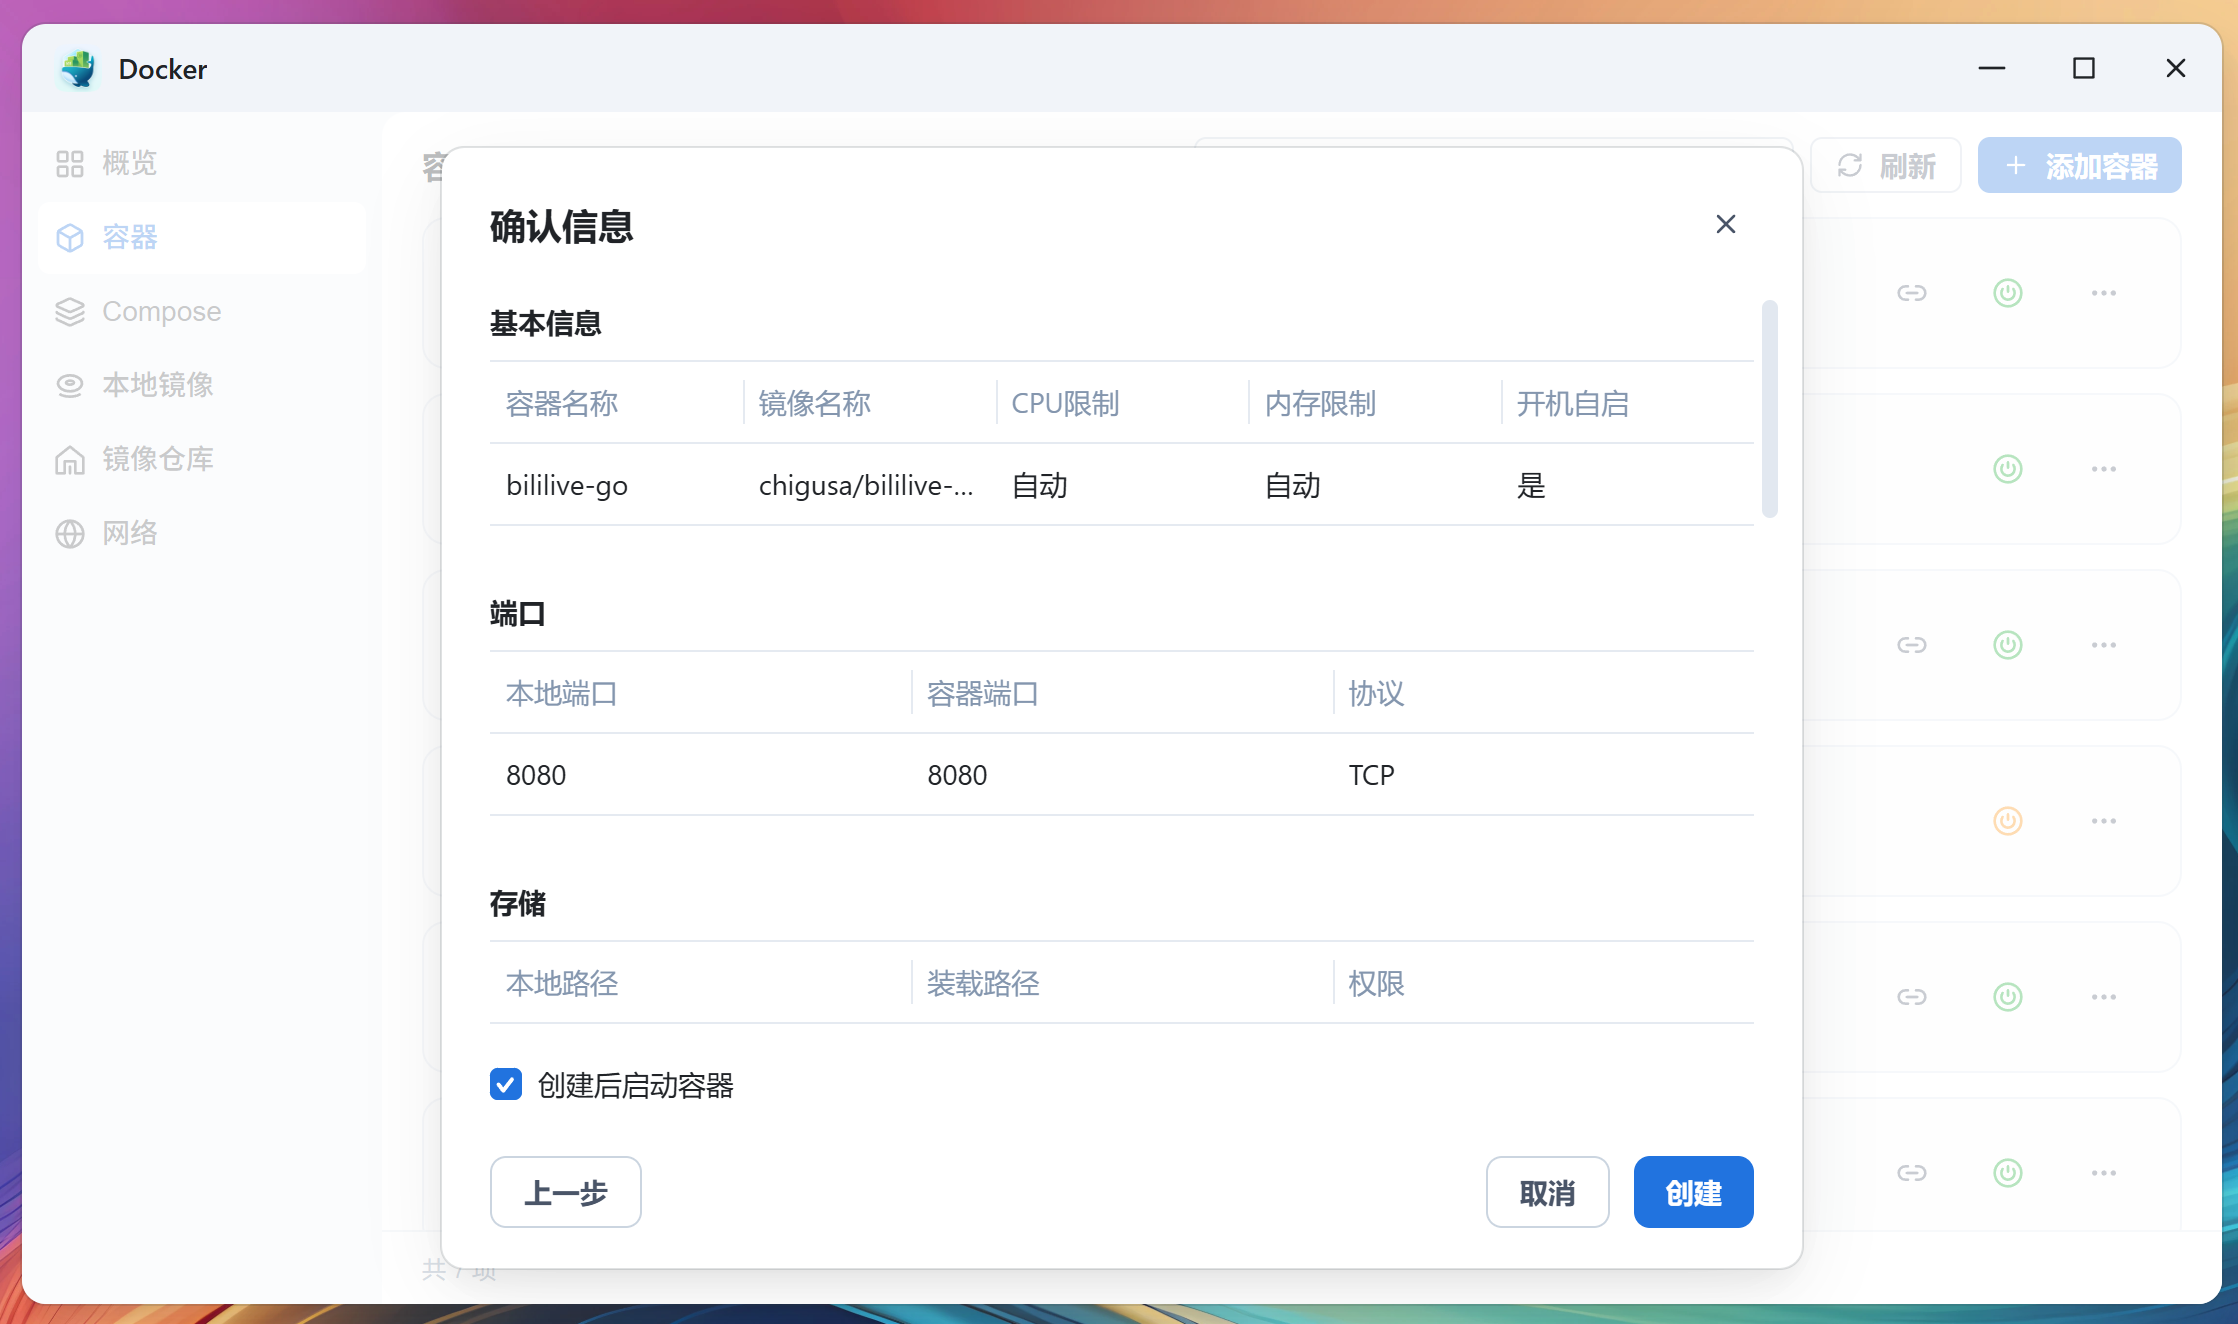The height and width of the screenshot is (1324, 2238).
Task: Open the 概览 overview panel
Action: tap(128, 162)
